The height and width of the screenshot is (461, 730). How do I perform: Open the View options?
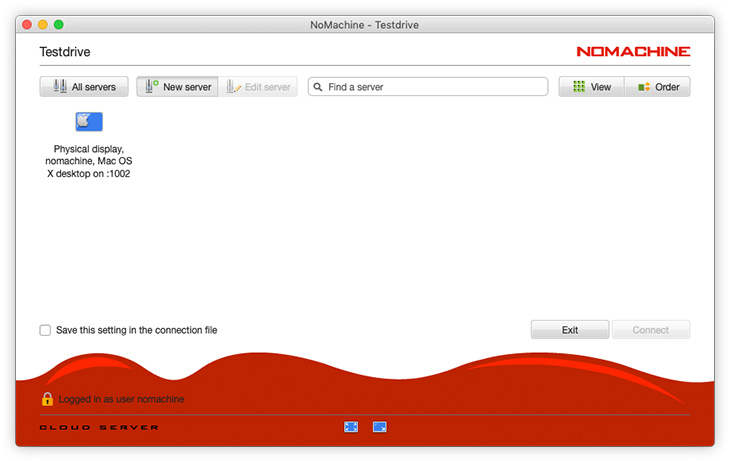click(591, 87)
